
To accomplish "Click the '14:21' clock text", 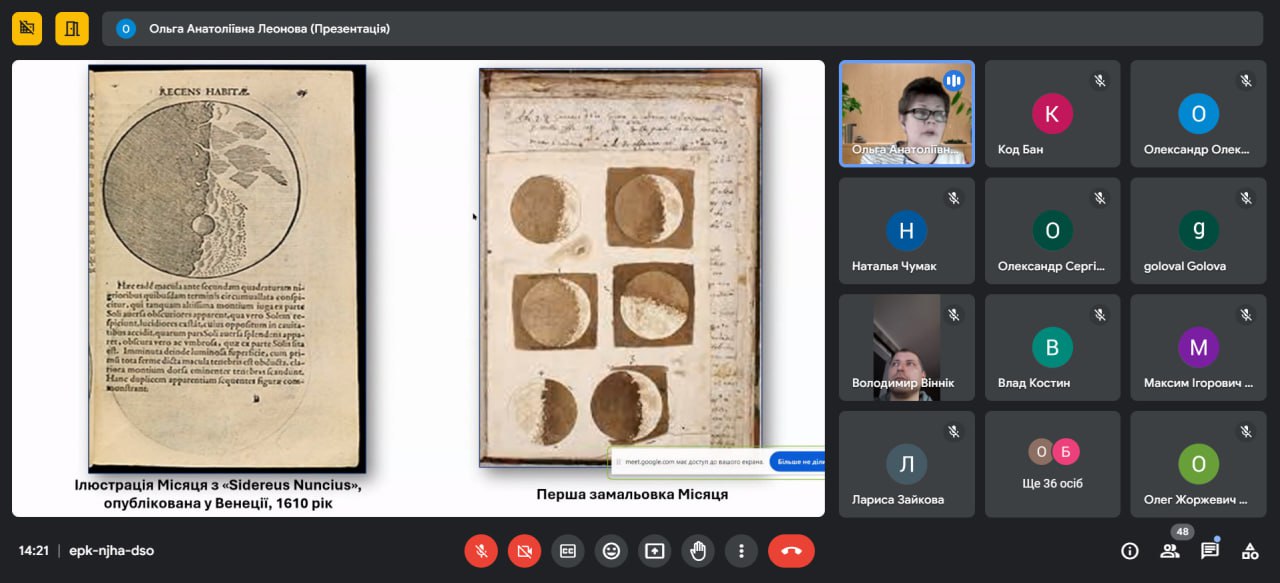I will 34,550.
